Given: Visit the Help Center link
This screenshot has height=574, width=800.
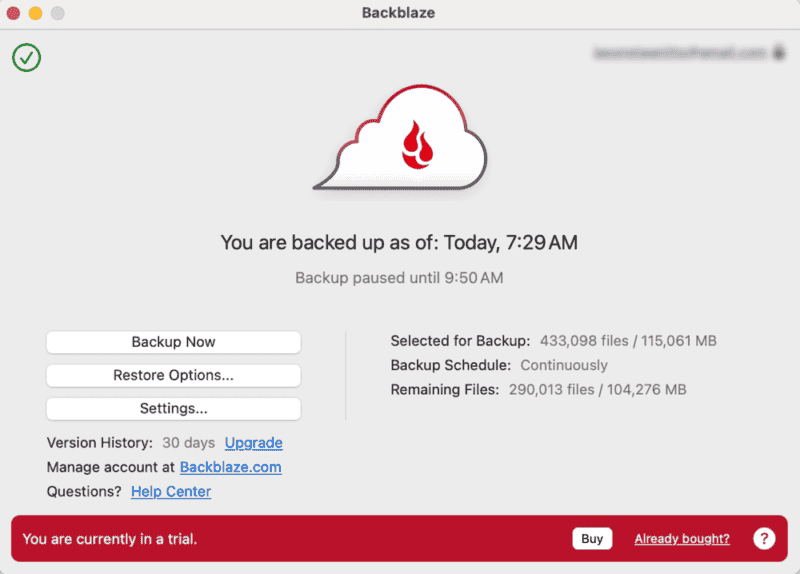Looking at the screenshot, I should click(x=171, y=491).
